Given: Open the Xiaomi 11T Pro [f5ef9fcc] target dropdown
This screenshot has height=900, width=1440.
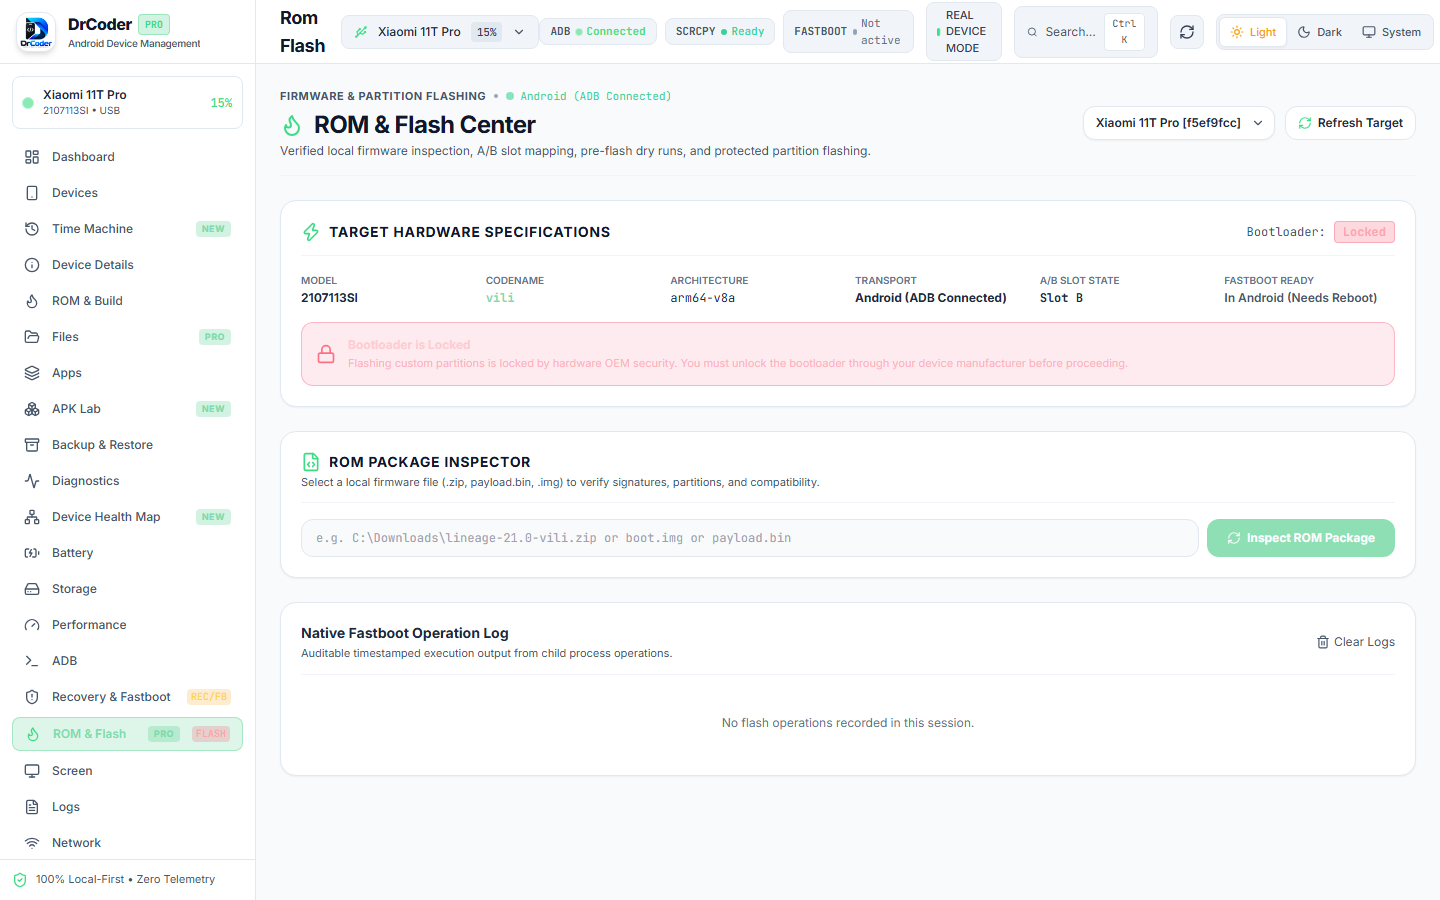Looking at the screenshot, I should point(1178,123).
